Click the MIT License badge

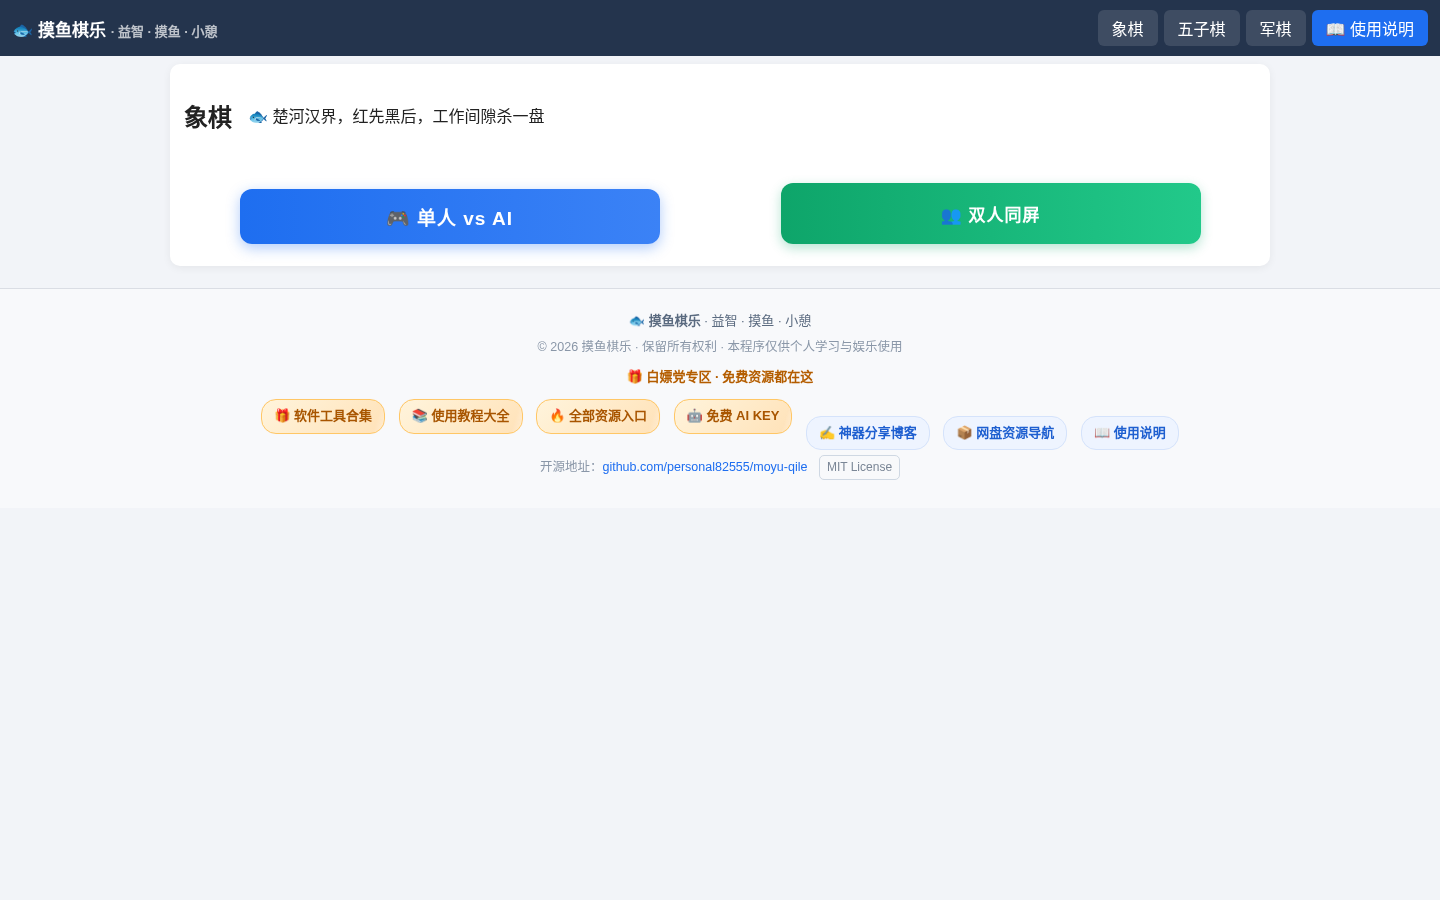click(x=859, y=467)
